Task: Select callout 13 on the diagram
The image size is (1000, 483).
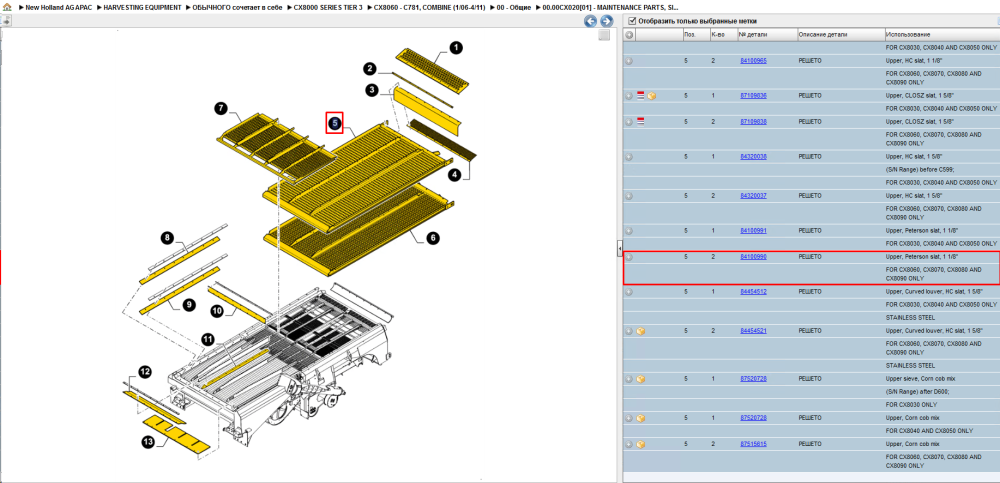Action: tap(148, 442)
